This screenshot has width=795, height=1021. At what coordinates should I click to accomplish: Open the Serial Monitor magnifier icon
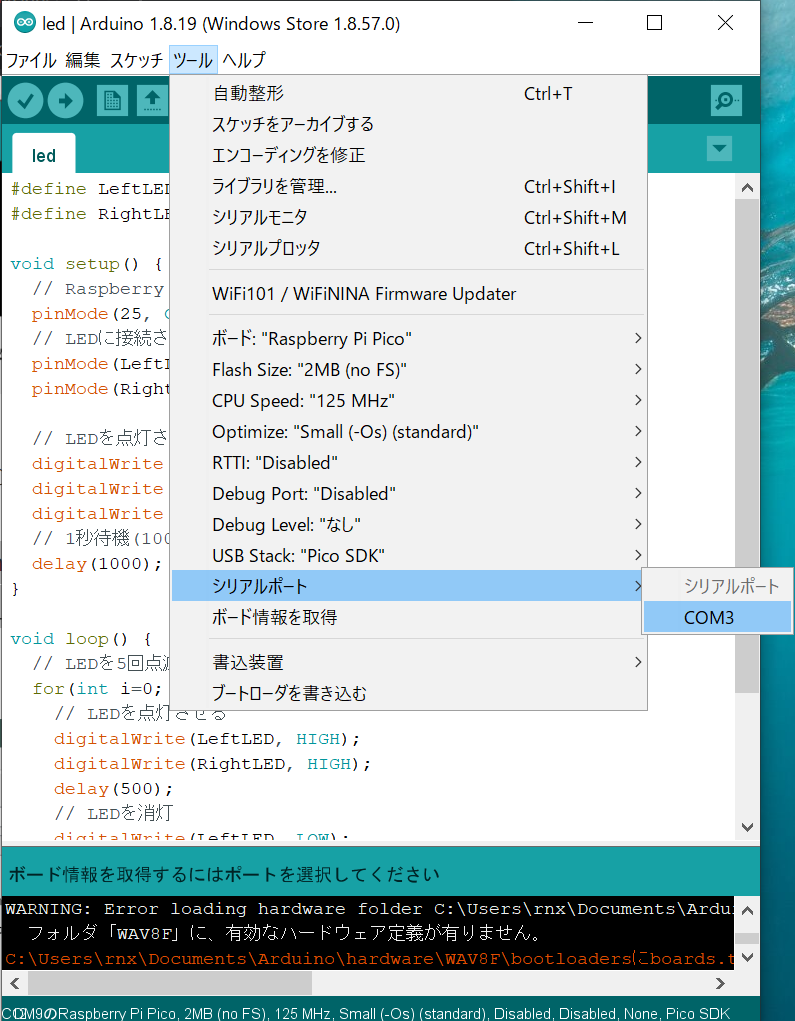[726, 101]
